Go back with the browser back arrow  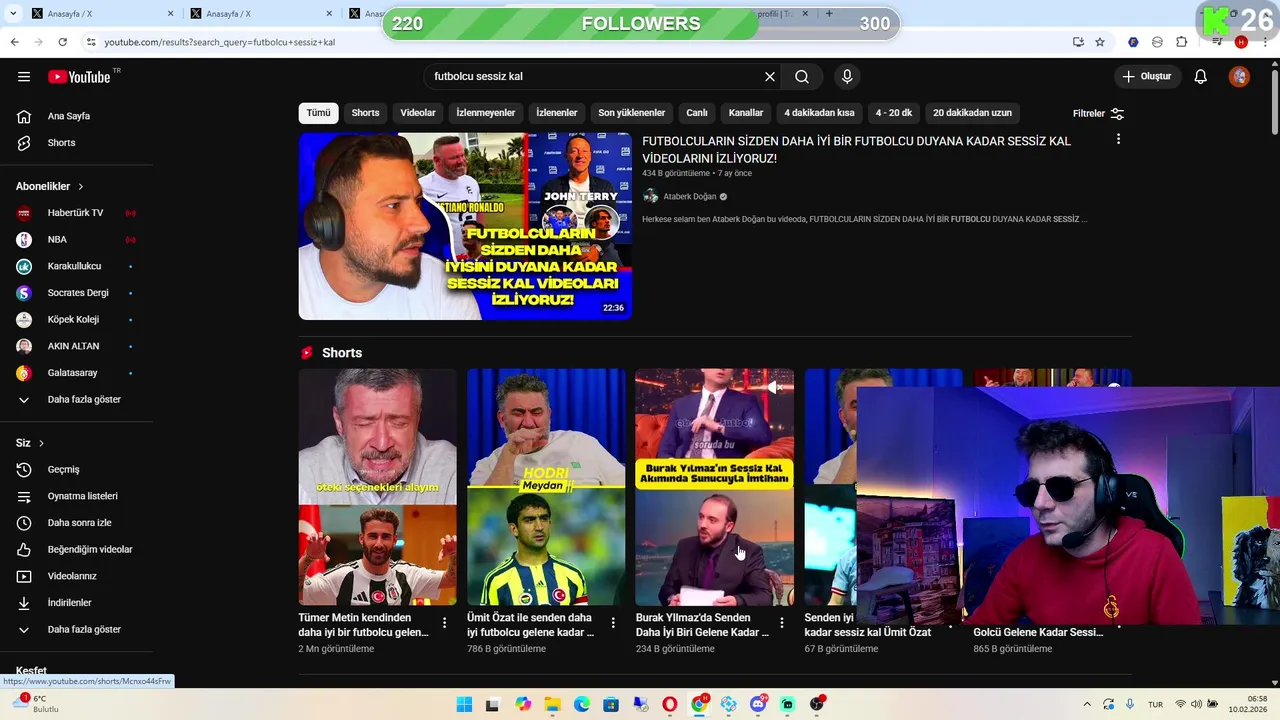pos(14,42)
